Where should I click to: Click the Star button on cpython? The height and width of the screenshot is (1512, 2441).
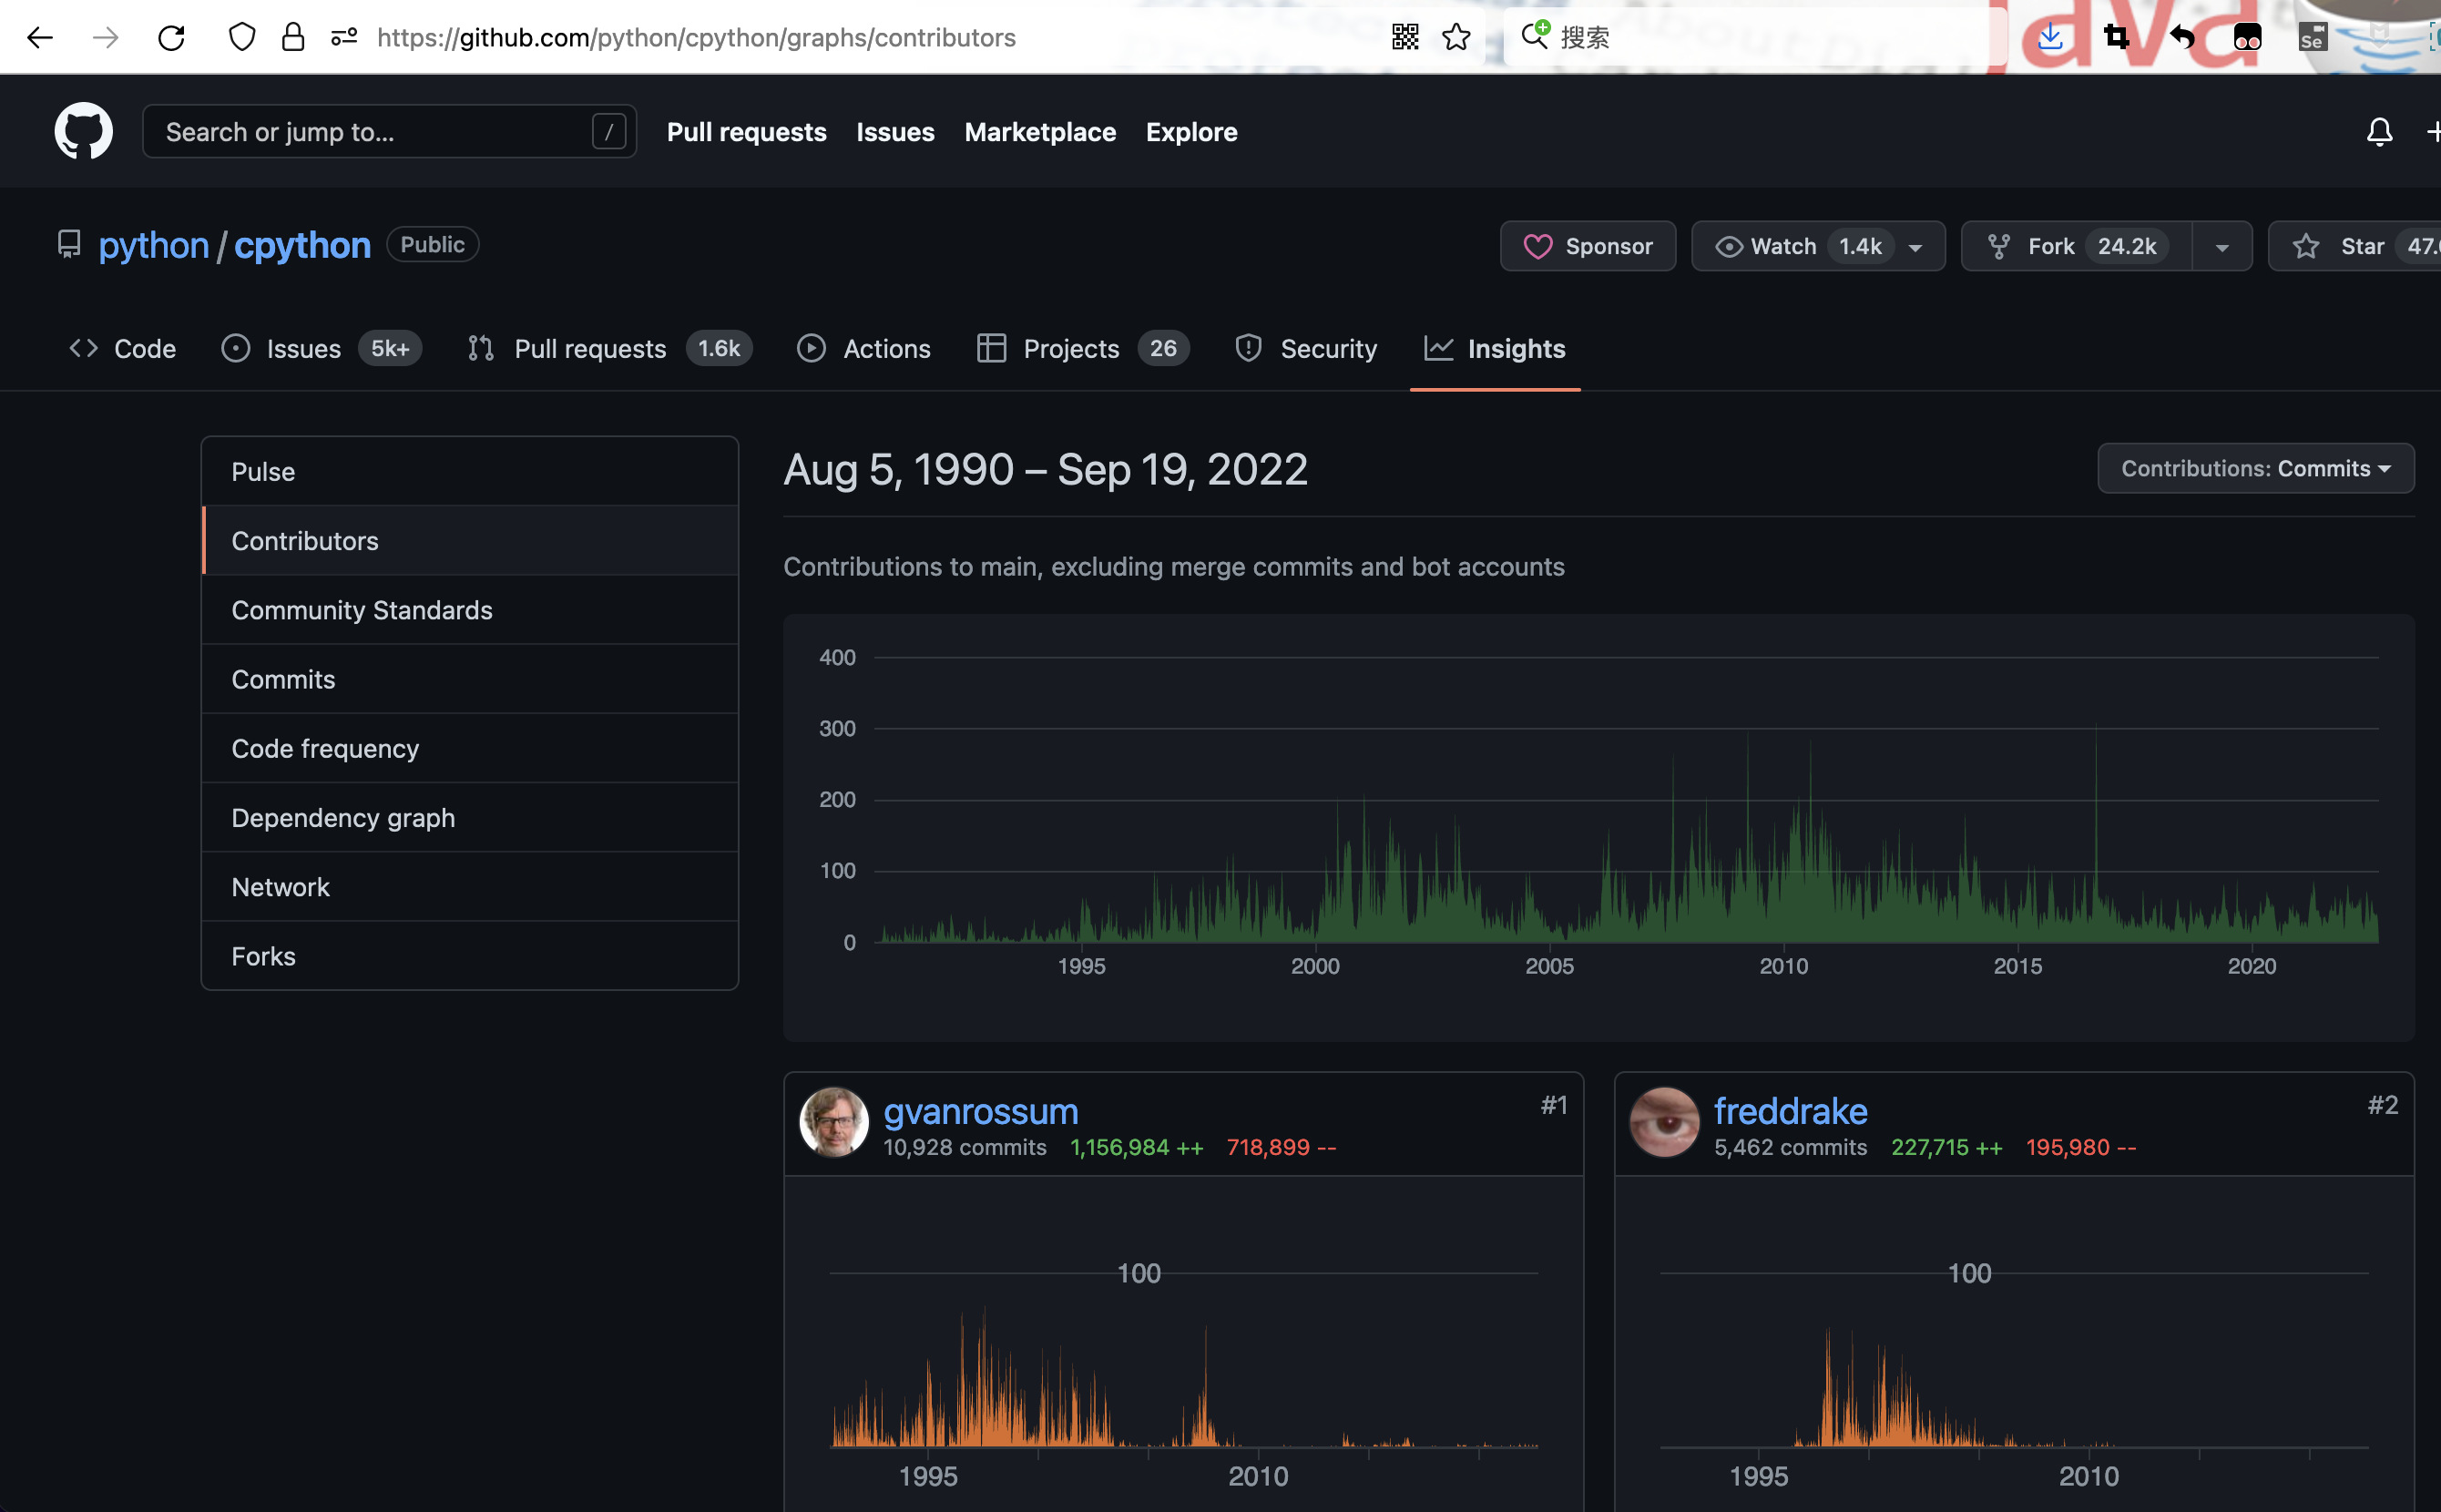point(2355,246)
